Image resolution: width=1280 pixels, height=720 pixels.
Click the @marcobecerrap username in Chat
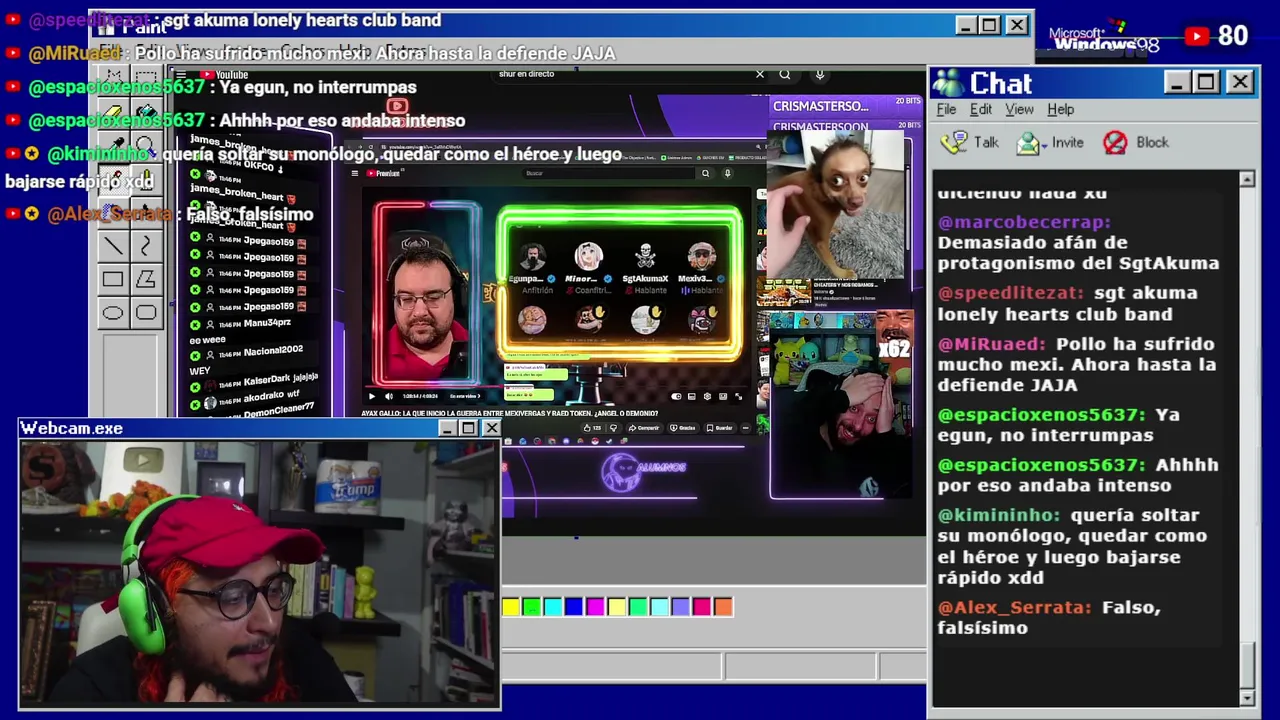(x=1024, y=222)
